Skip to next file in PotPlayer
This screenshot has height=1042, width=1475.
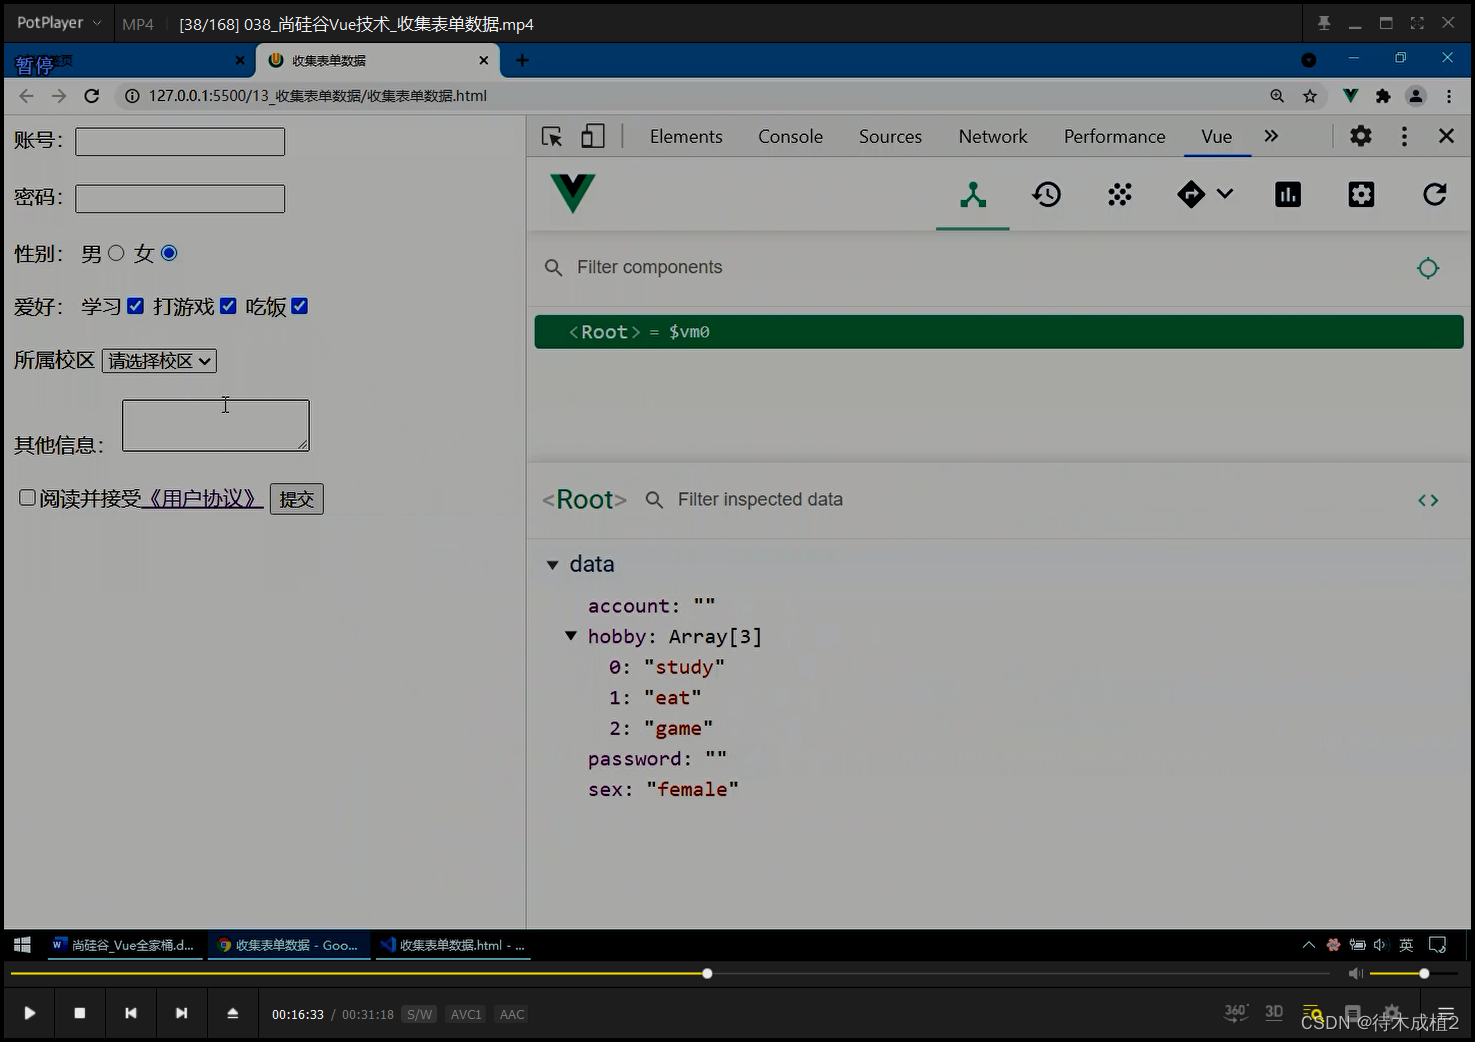point(181,1013)
